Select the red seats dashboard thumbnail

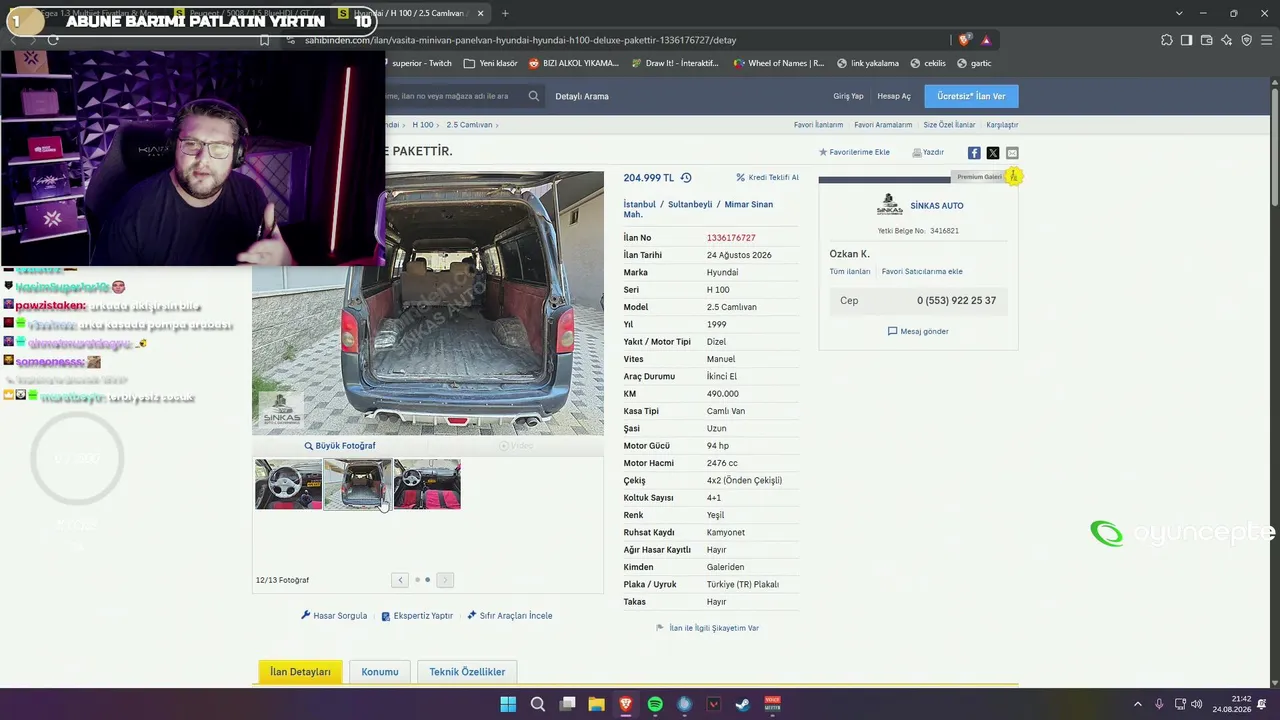tap(427, 484)
